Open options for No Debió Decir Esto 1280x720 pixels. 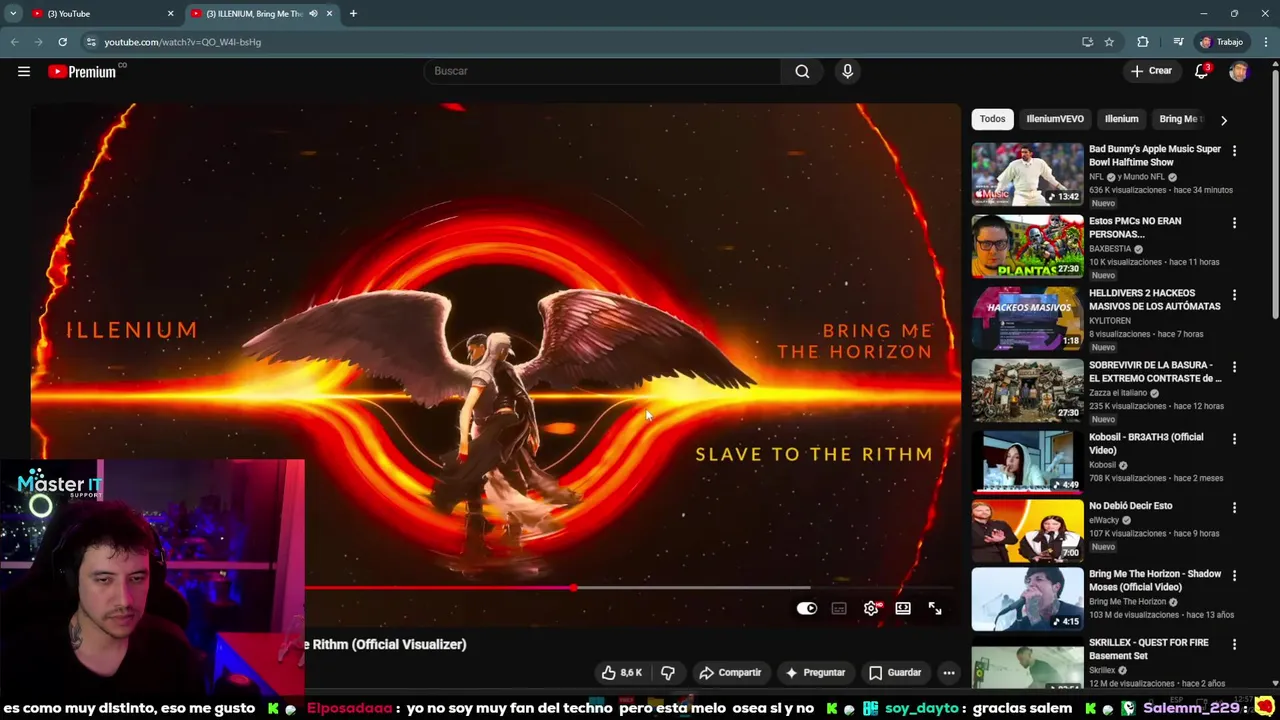pos(1234,508)
